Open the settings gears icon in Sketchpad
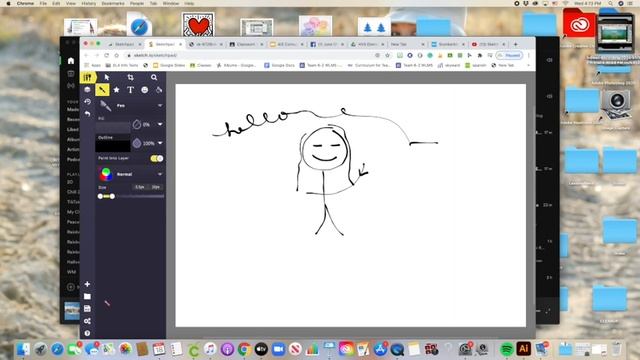The width and height of the screenshot is (640, 360). (x=87, y=321)
